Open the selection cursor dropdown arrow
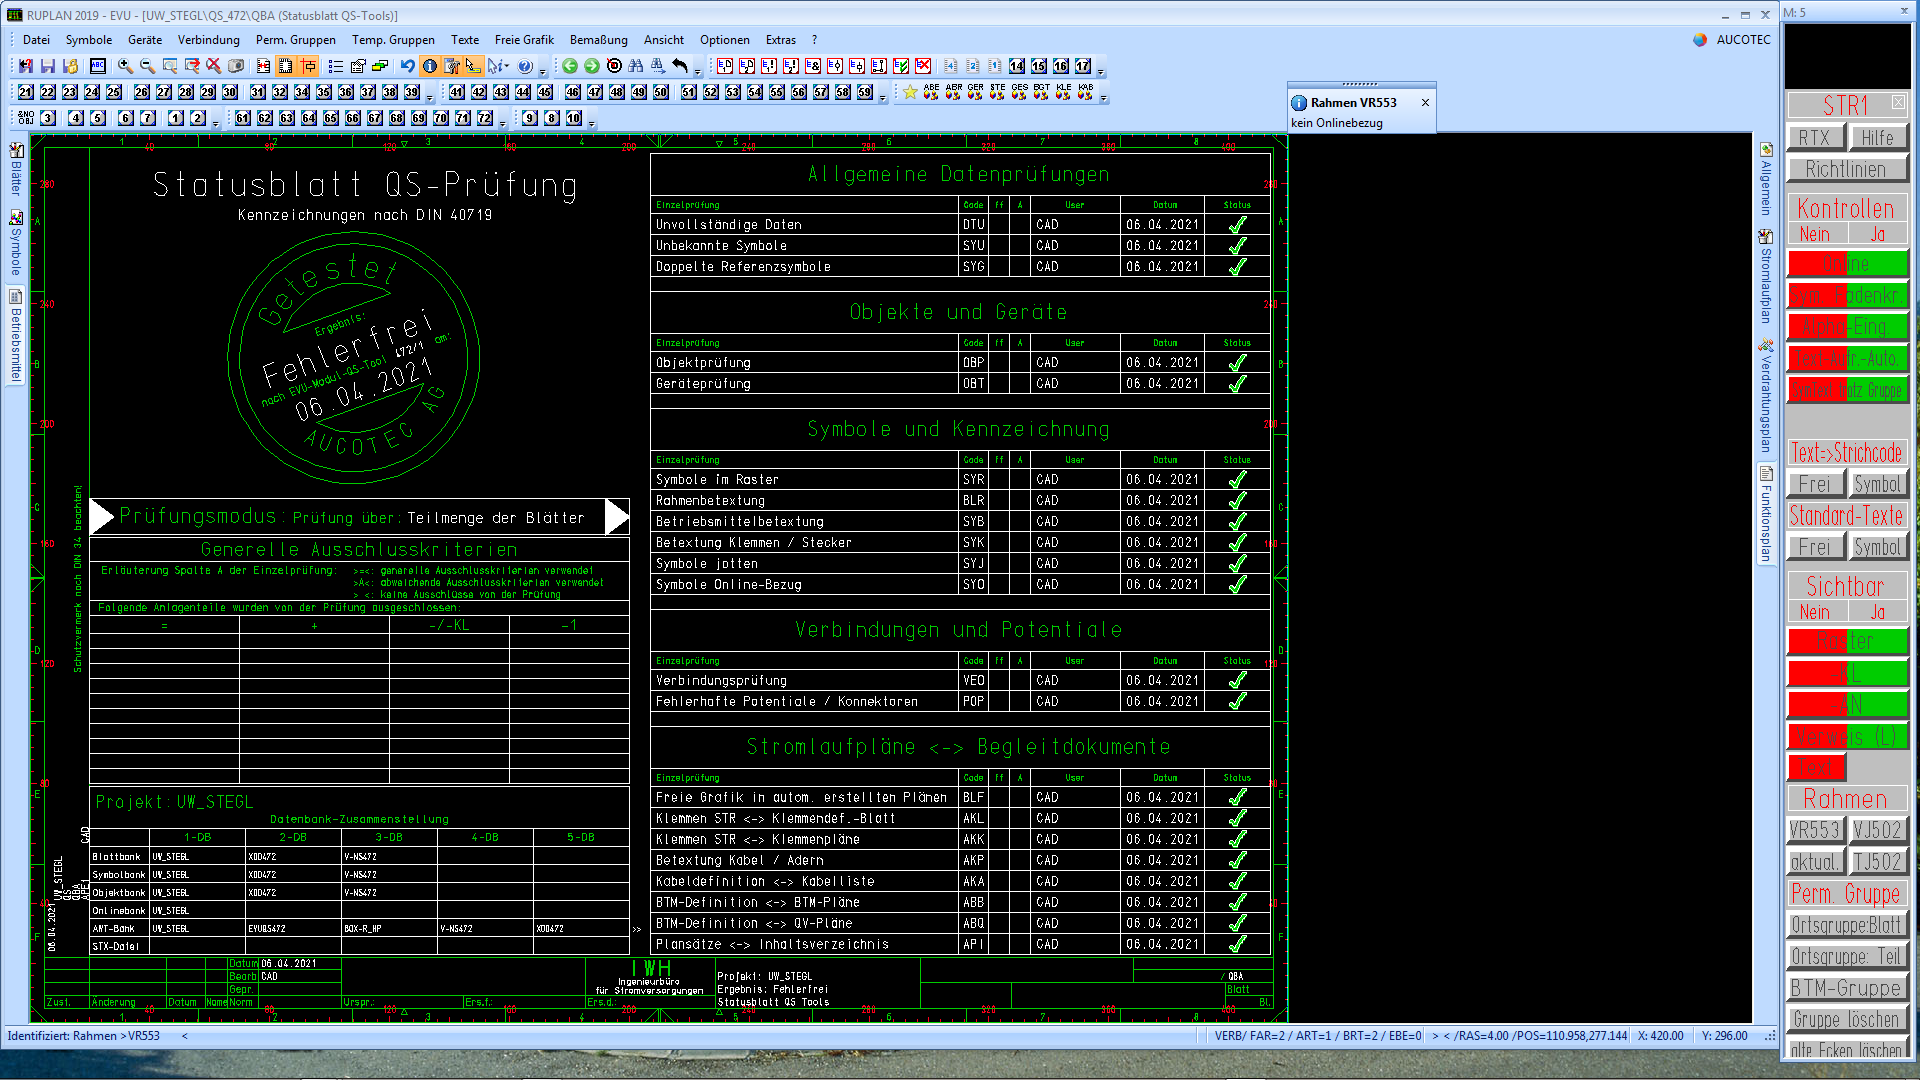The height and width of the screenshot is (1080, 1920). tap(507, 66)
